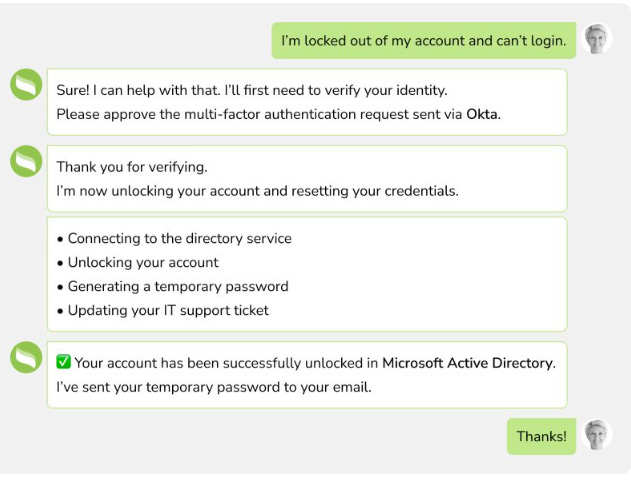The width and height of the screenshot is (631, 481).
Task: Click bot avatar beside the identity verification message
Action: coord(26,86)
